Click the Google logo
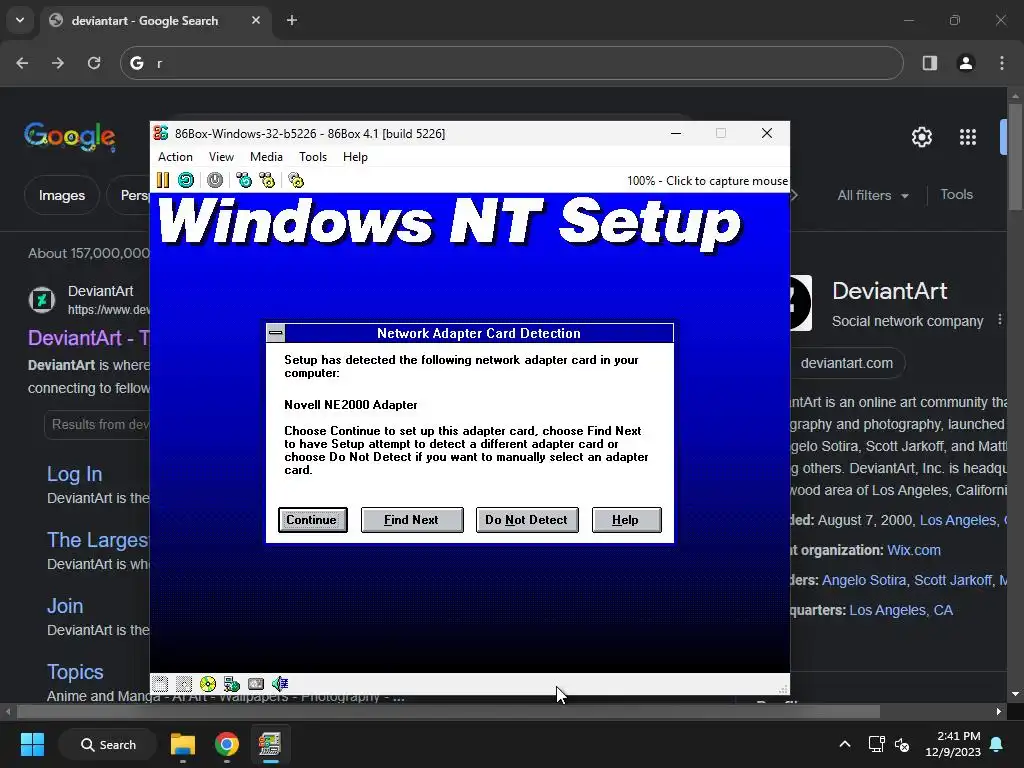 tap(70, 136)
